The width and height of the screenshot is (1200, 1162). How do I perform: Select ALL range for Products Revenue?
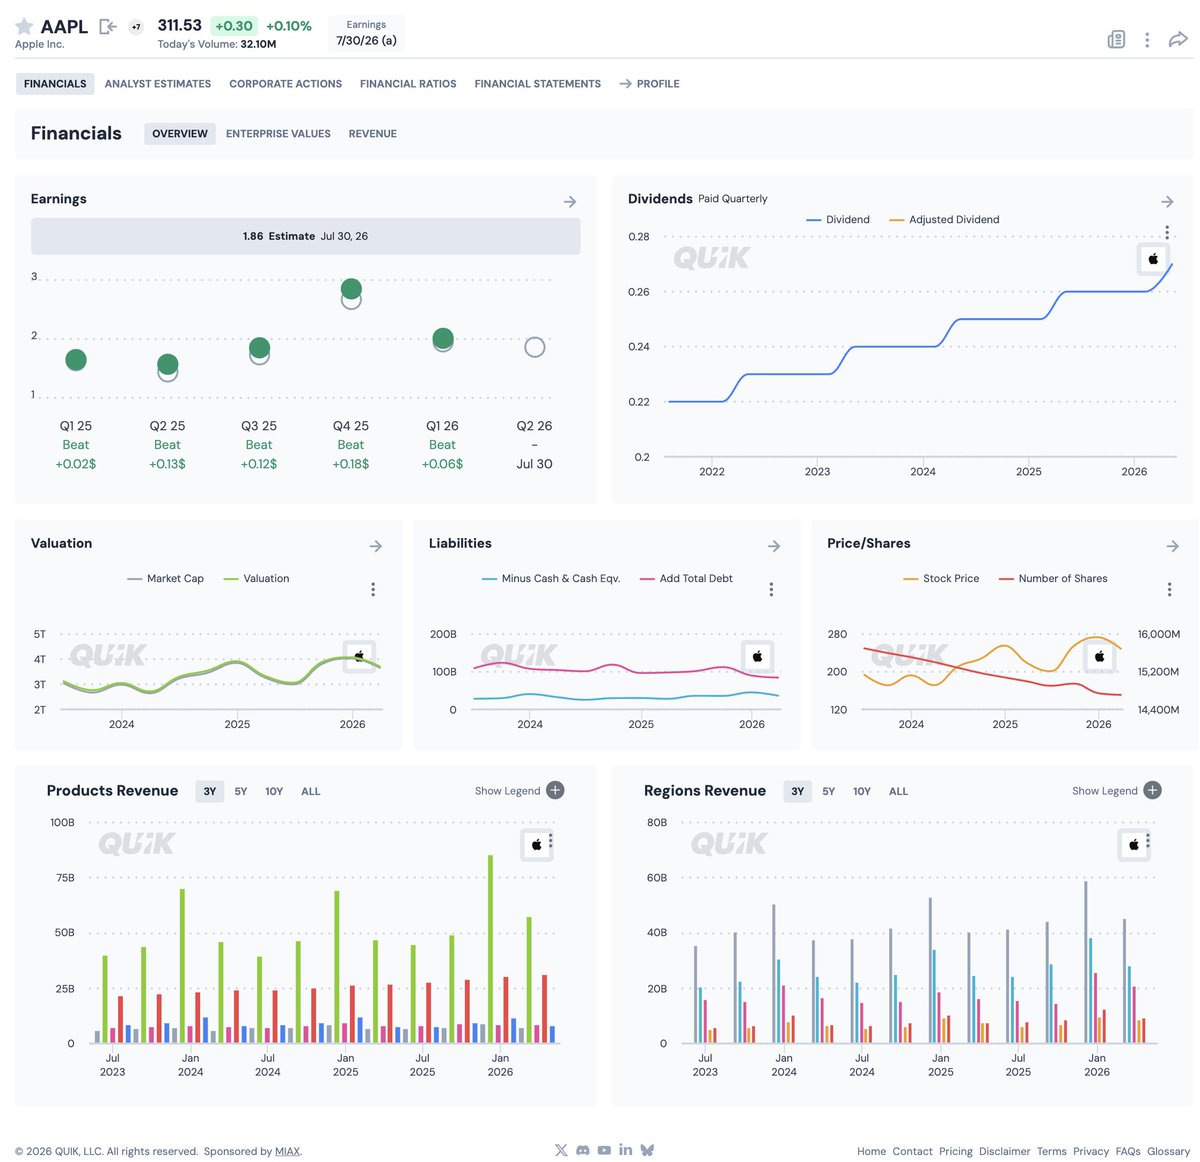pos(311,791)
